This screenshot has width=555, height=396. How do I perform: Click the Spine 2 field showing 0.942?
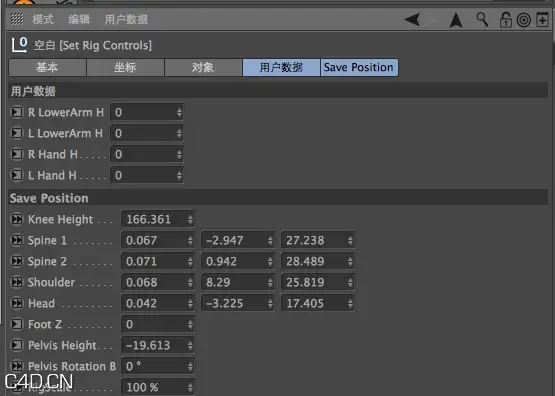point(238,261)
